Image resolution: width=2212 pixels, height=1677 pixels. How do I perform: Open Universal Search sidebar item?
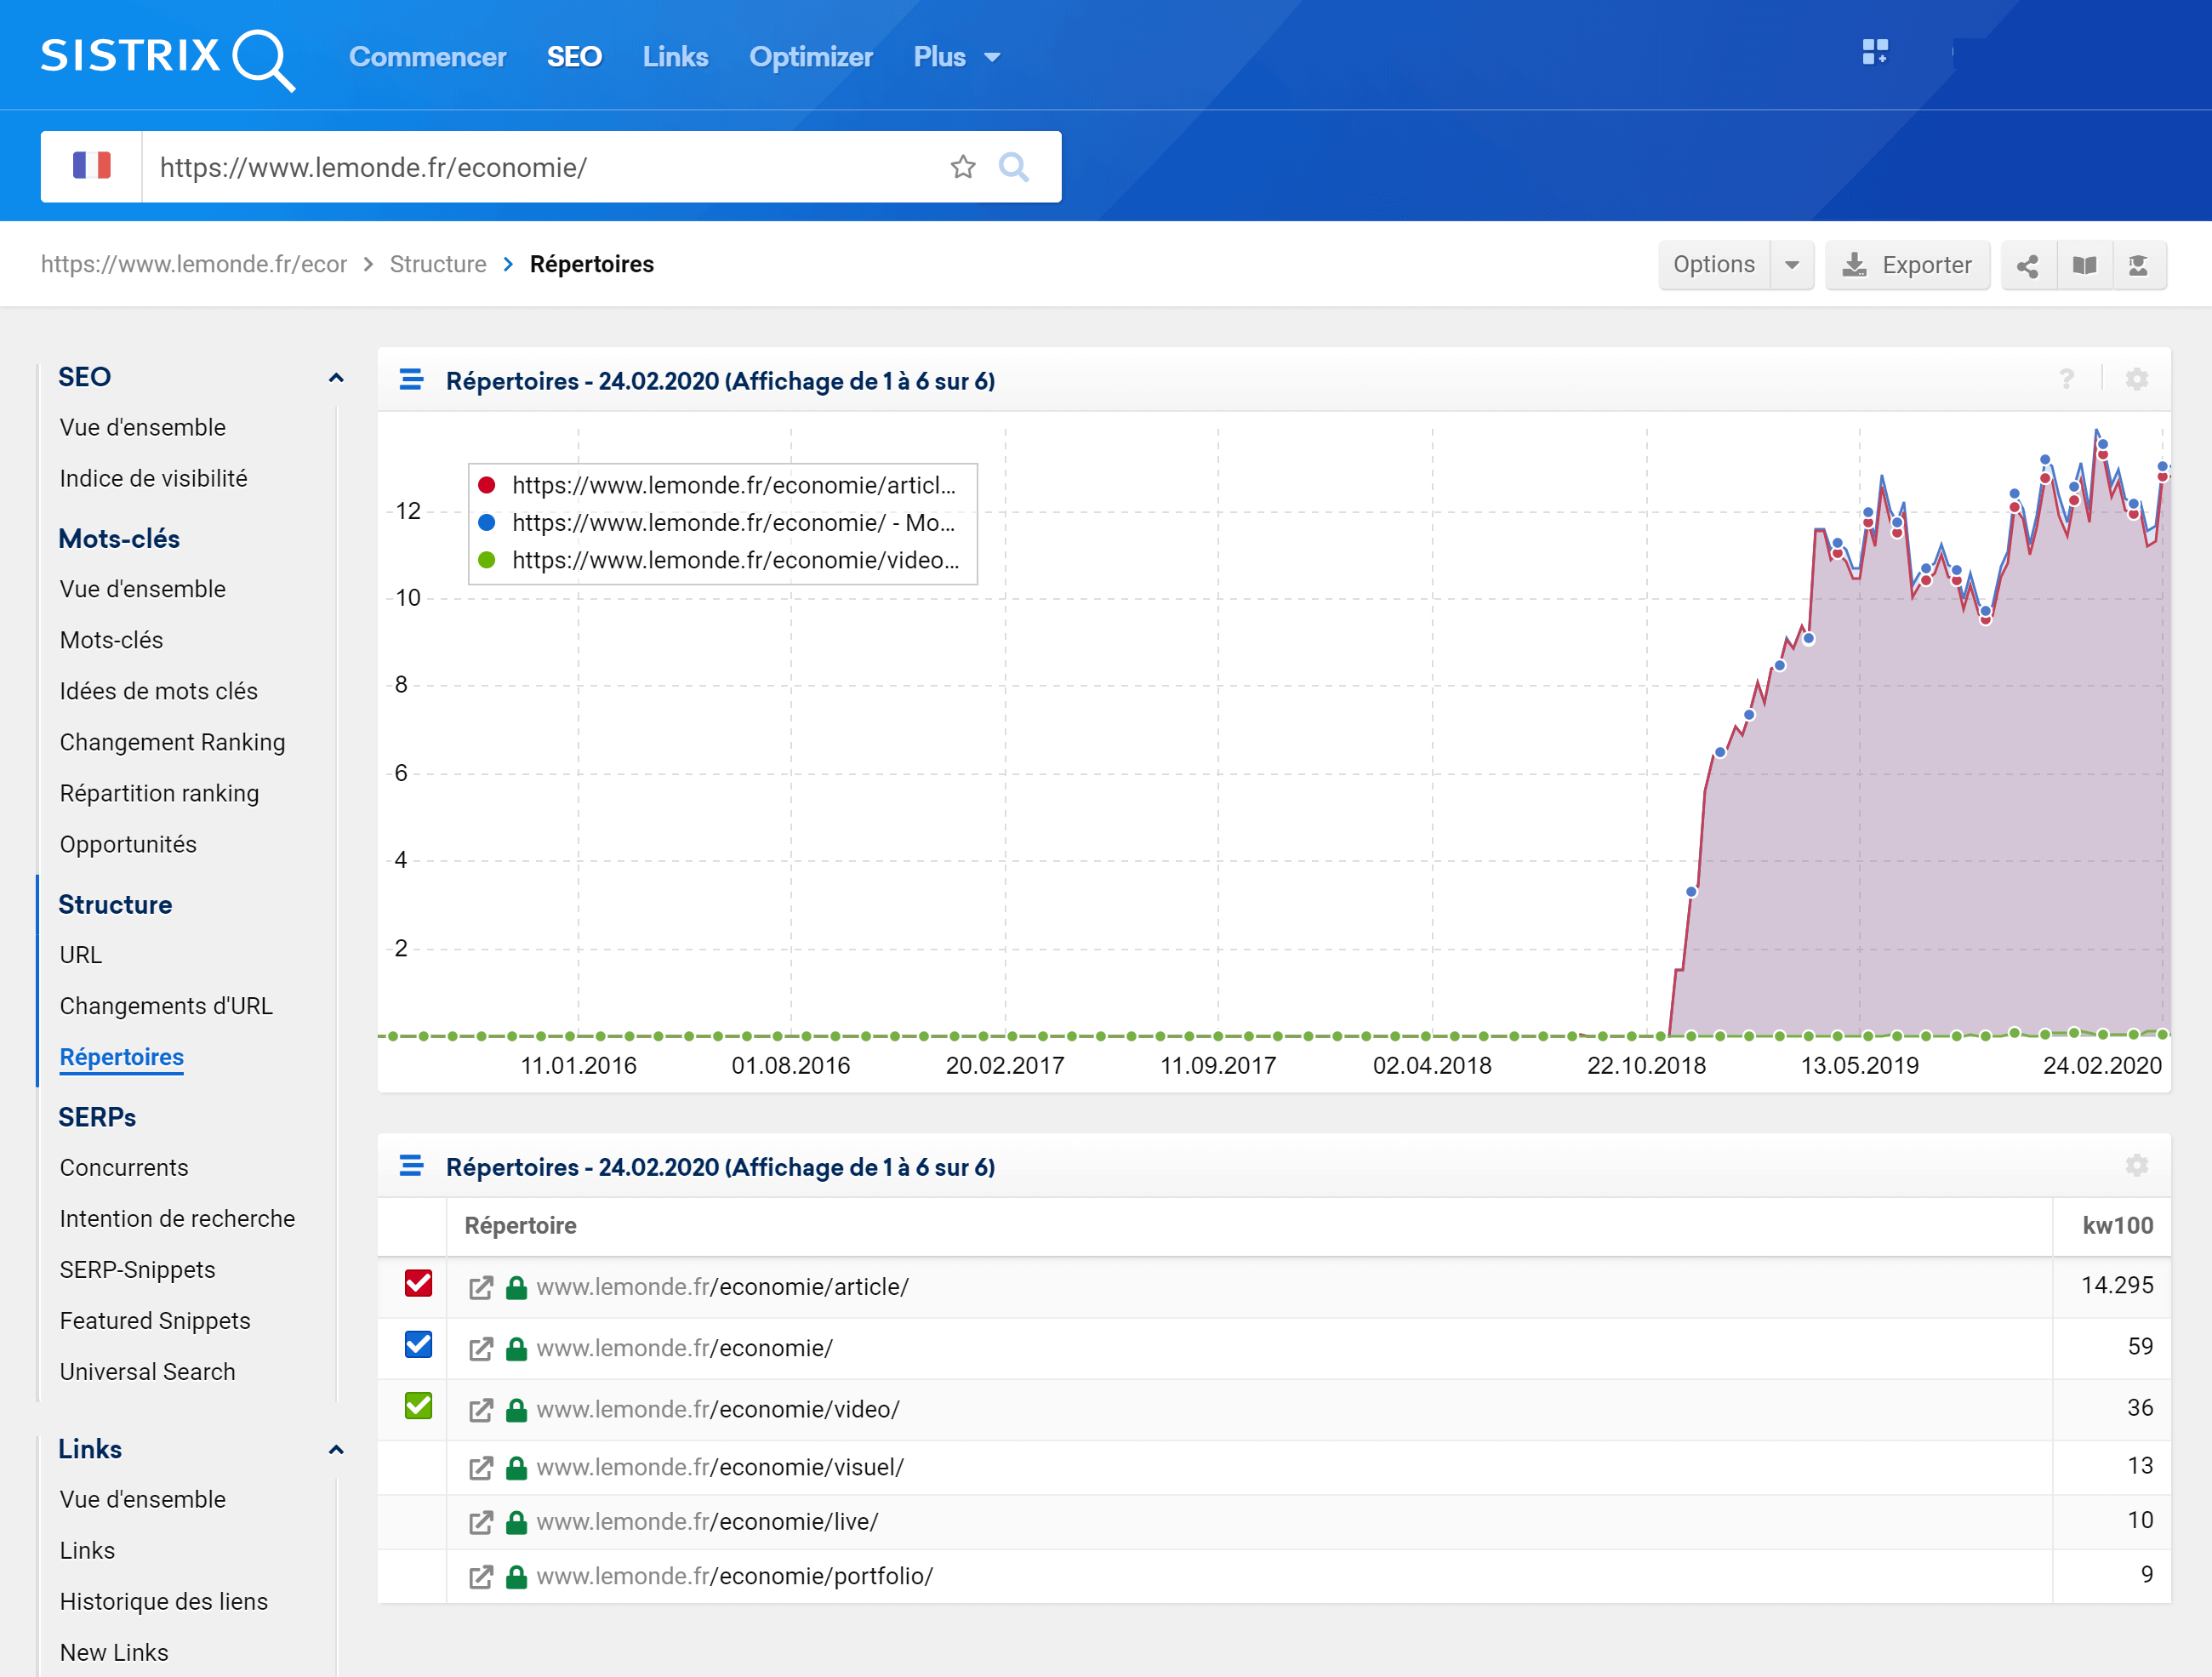pyautogui.click(x=147, y=1371)
